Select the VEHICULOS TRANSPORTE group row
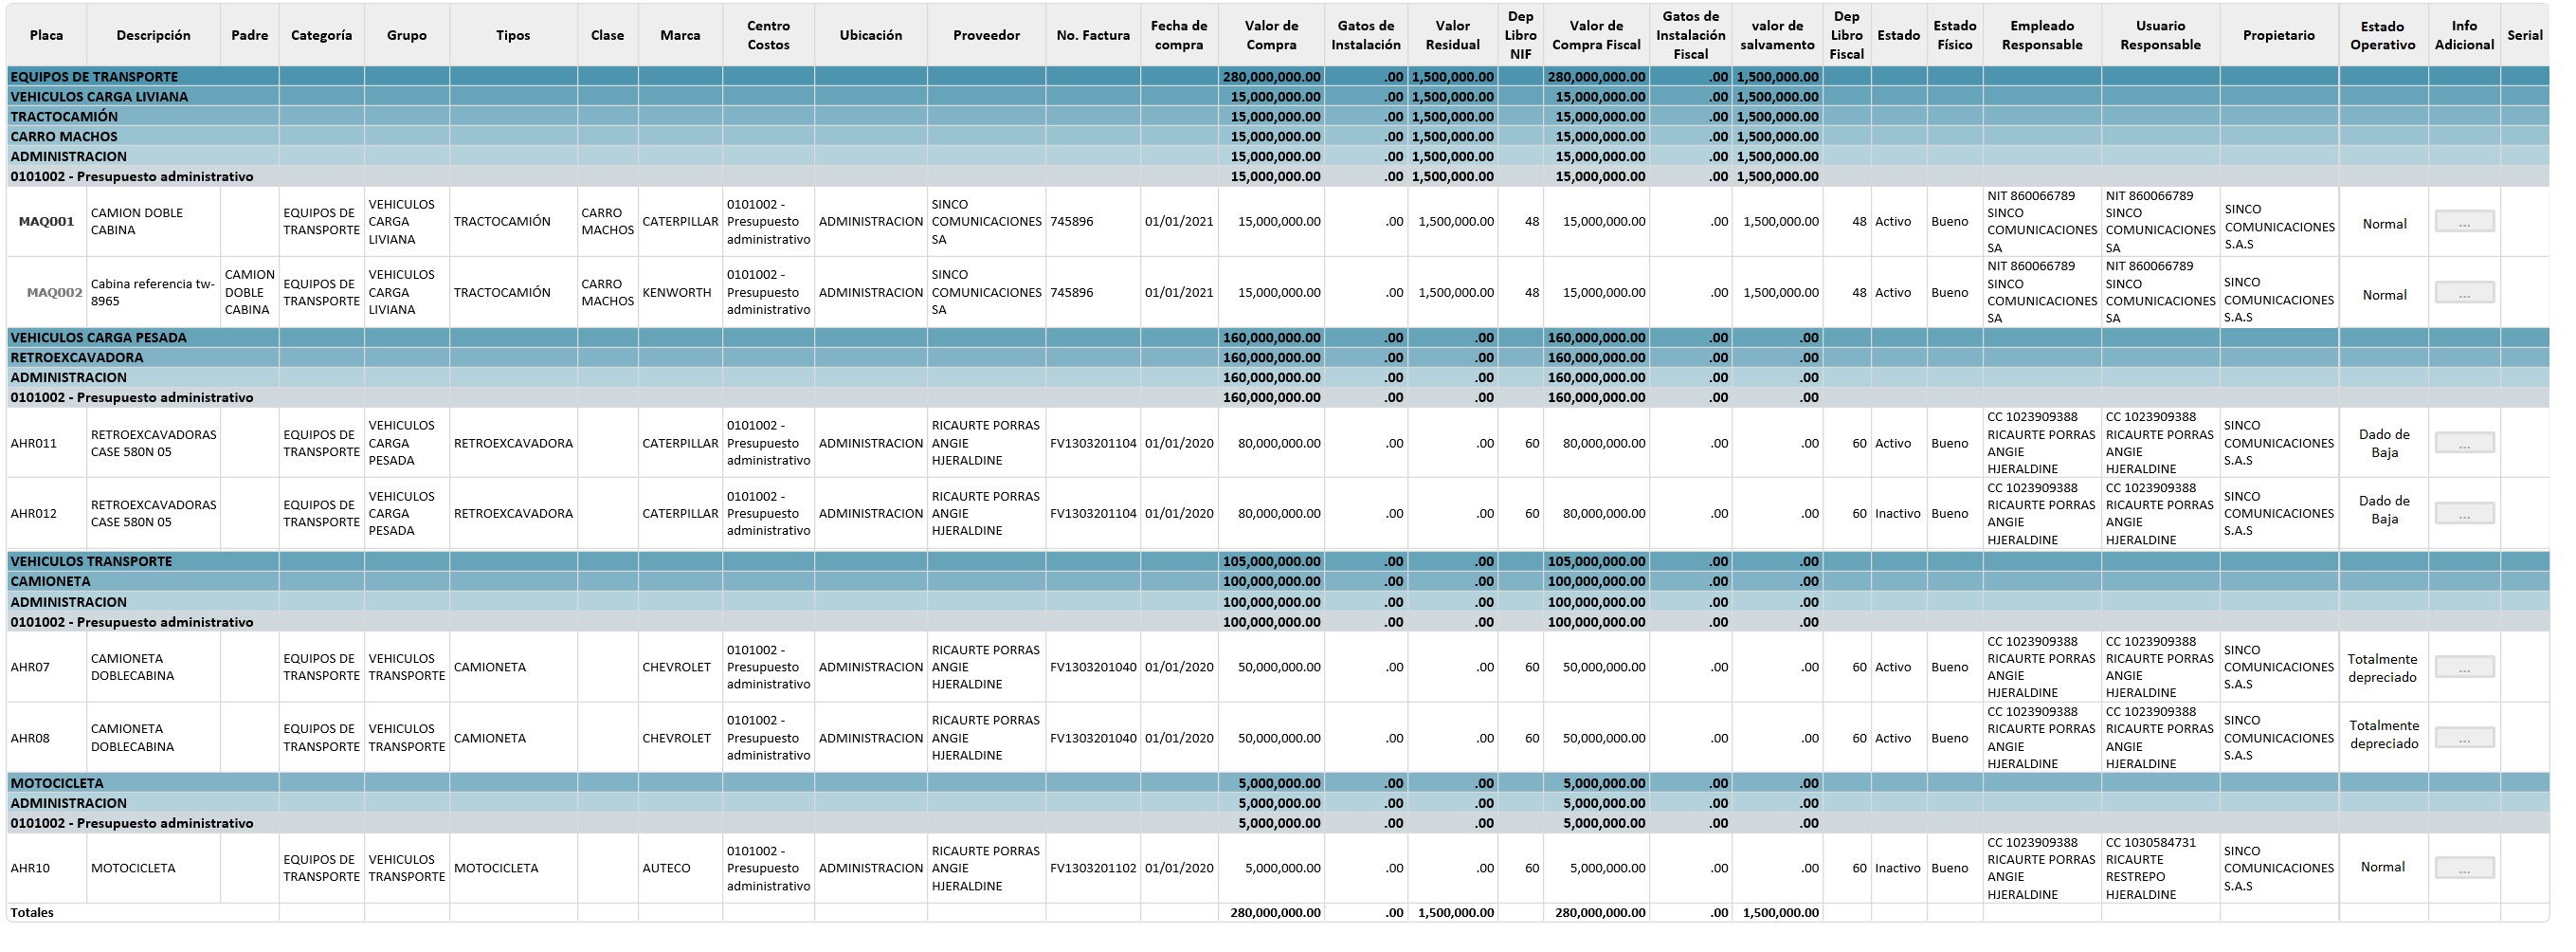 (1278, 562)
